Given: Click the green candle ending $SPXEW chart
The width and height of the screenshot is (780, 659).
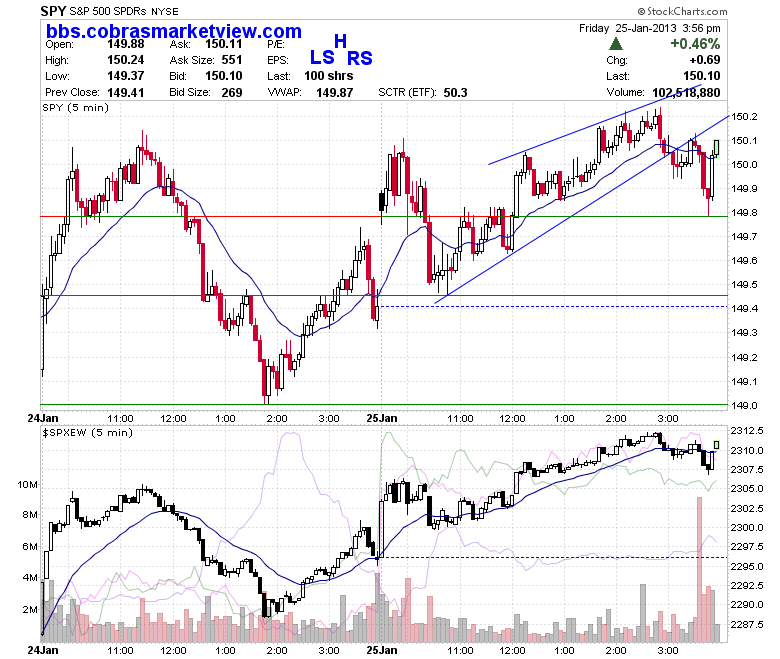Looking at the screenshot, I should tap(716, 445).
